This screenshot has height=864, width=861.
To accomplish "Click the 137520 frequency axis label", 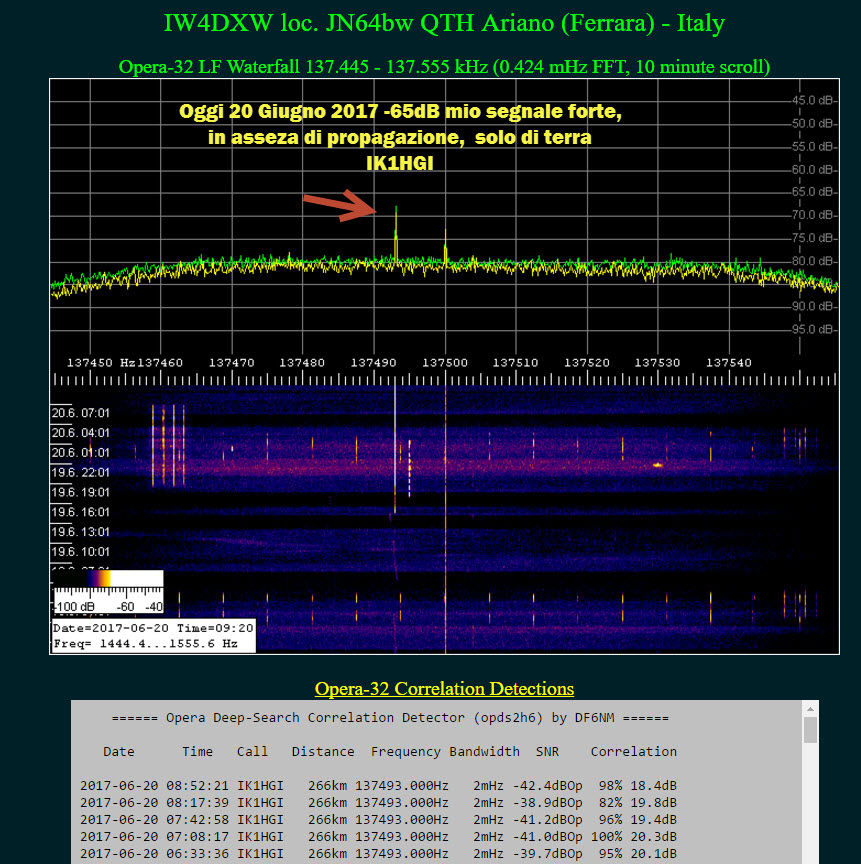I will pos(587,363).
